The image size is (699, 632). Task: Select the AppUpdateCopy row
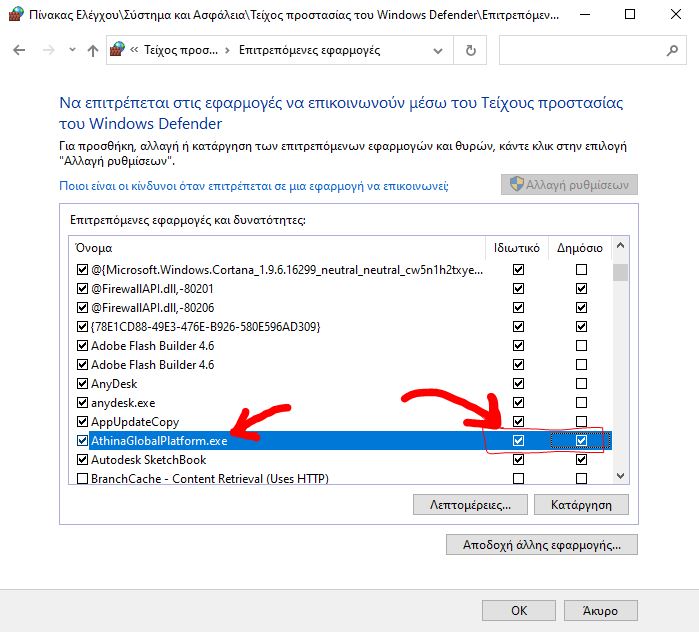(343, 422)
